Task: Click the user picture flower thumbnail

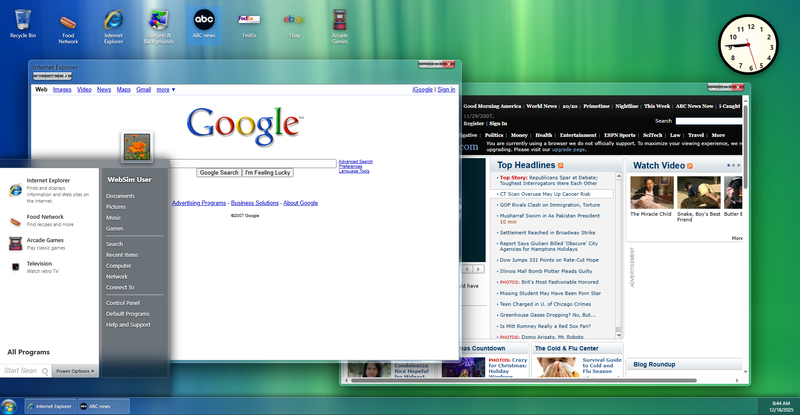Action: [x=137, y=147]
